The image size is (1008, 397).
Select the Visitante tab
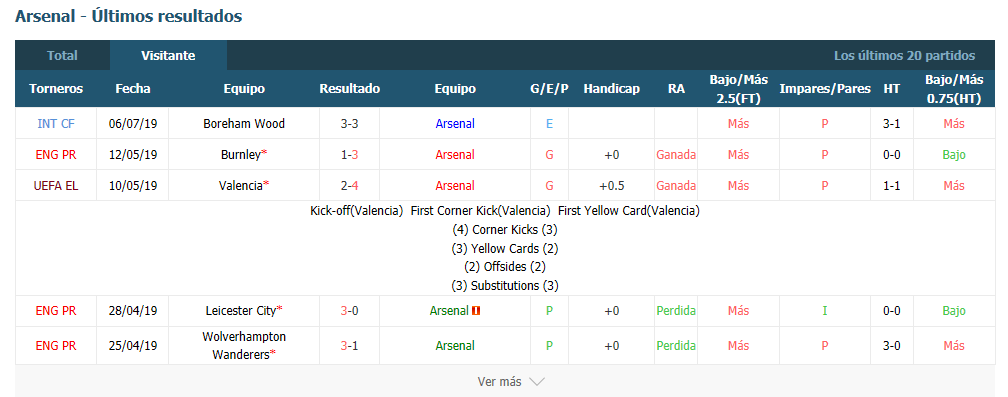[168, 56]
